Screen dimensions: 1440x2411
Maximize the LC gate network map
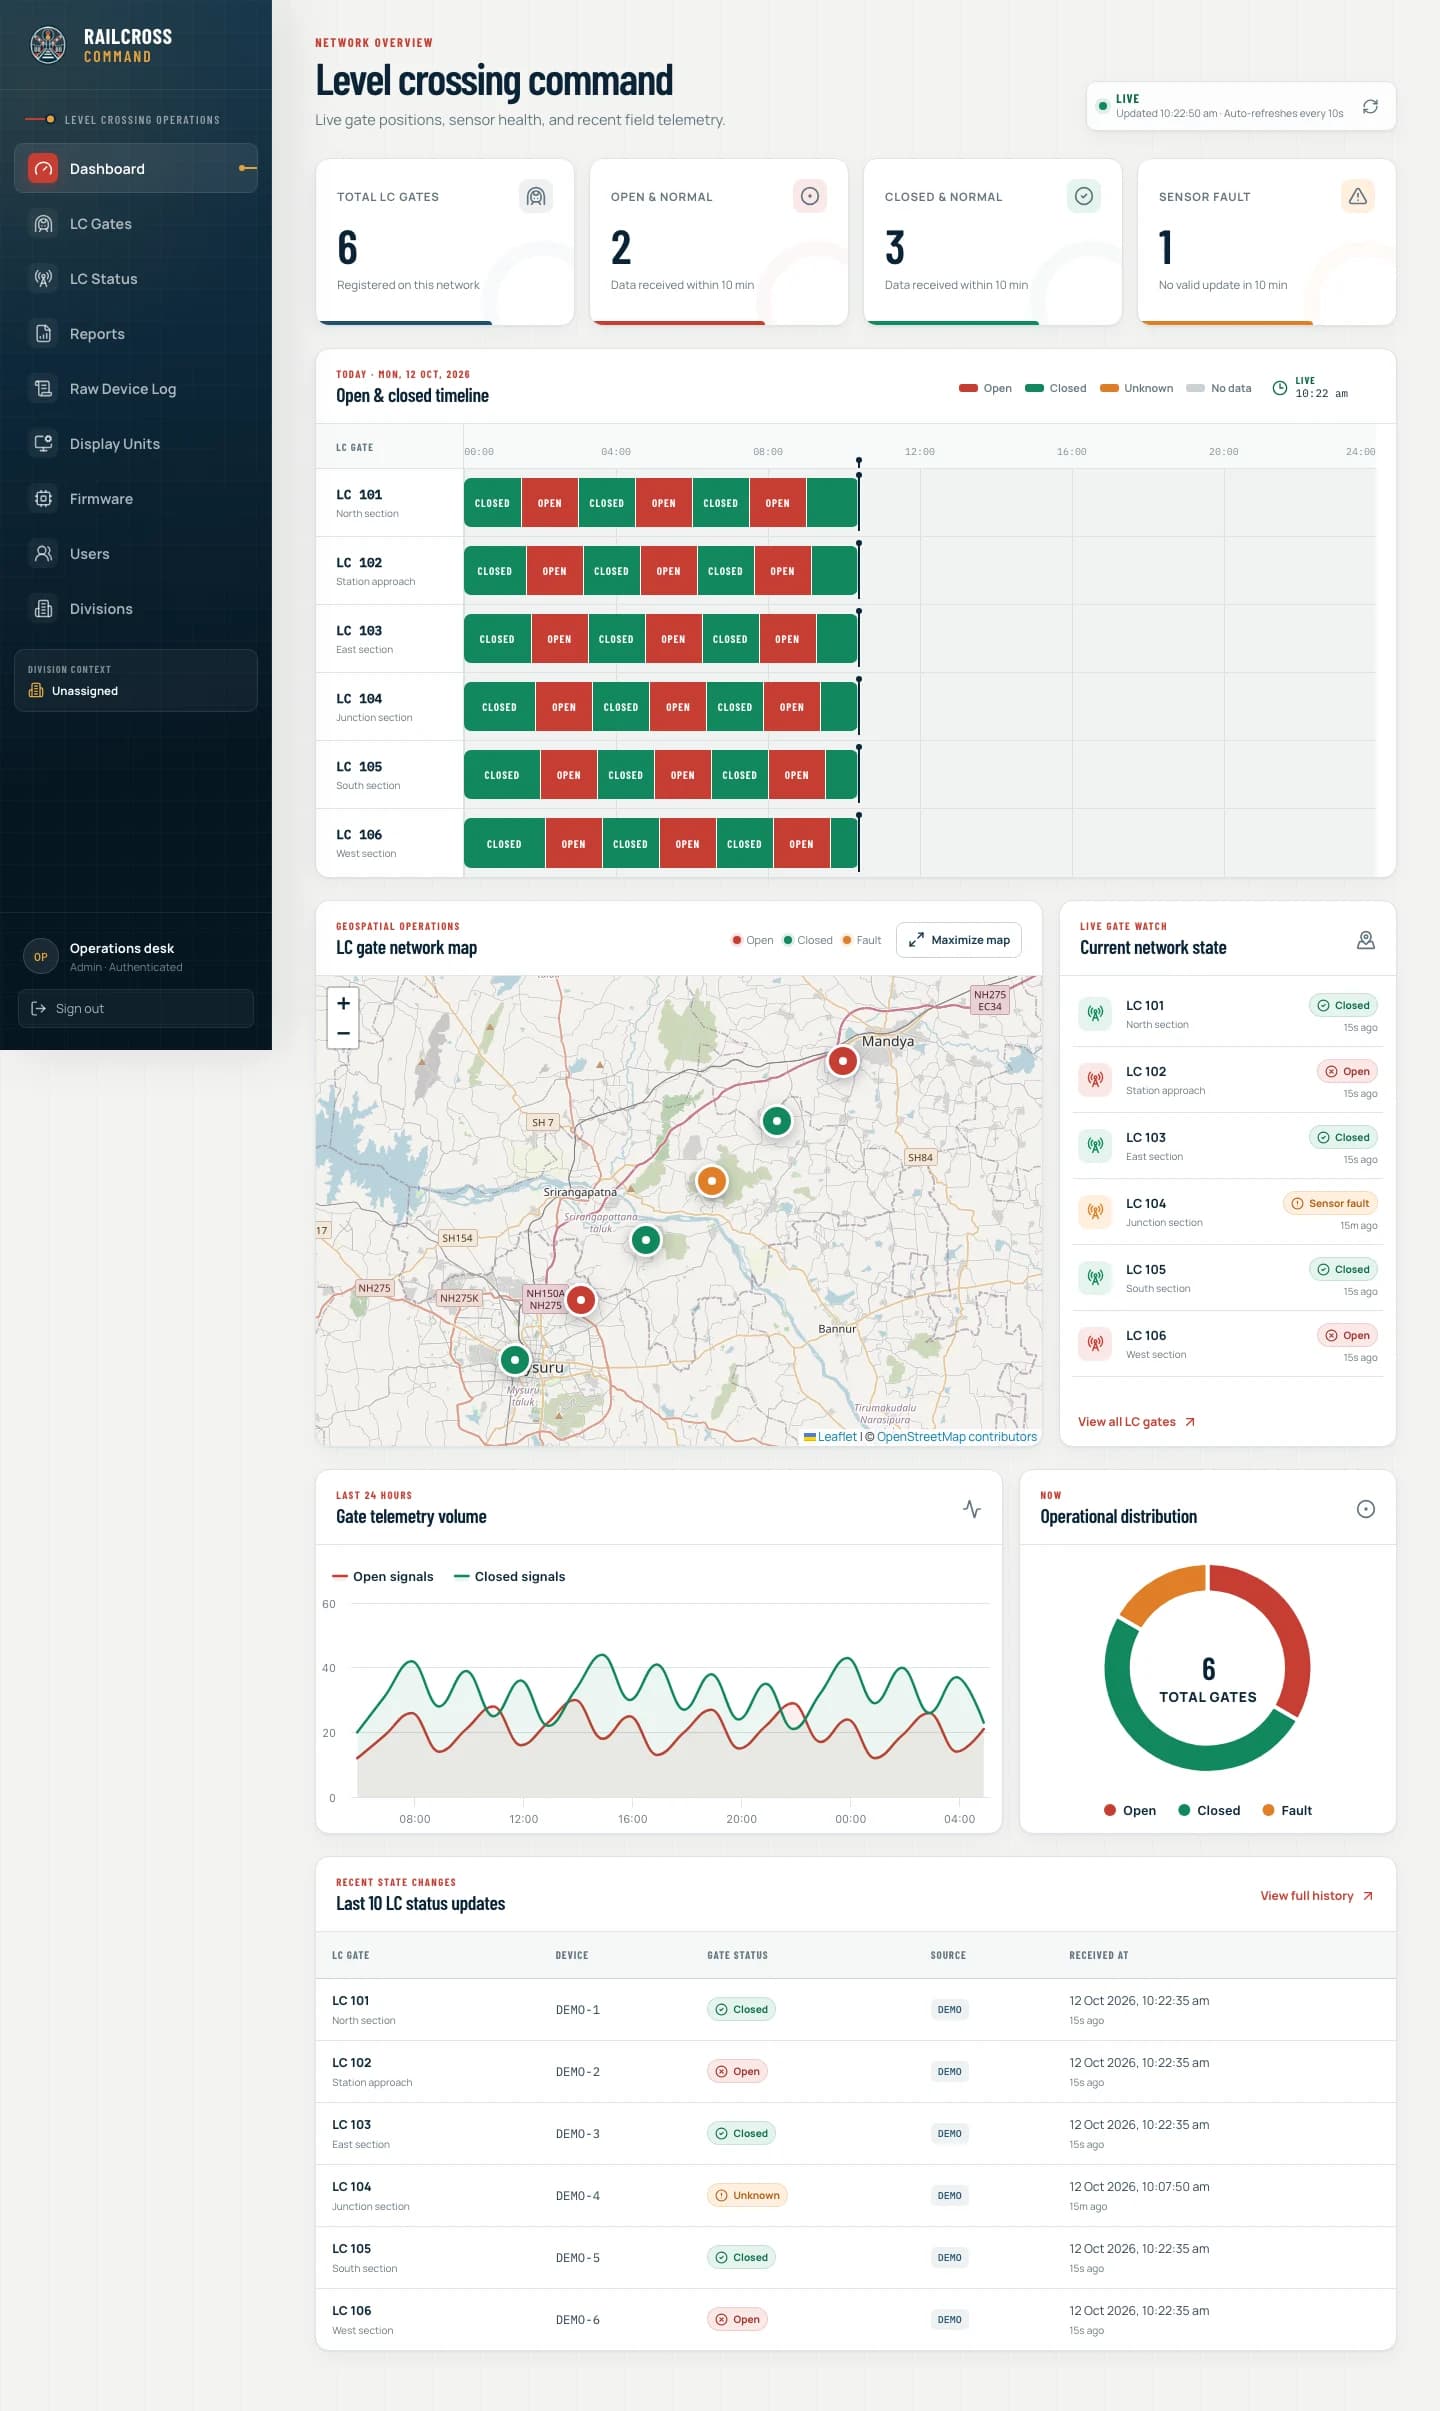point(959,940)
